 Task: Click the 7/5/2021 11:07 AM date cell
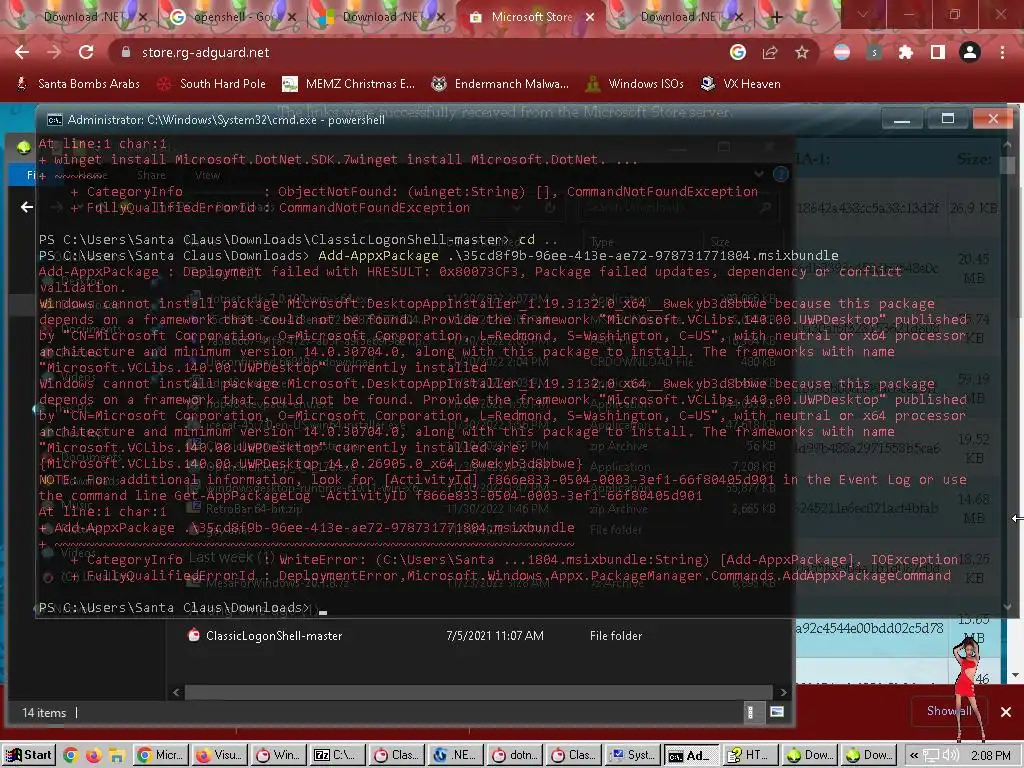point(494,635)
